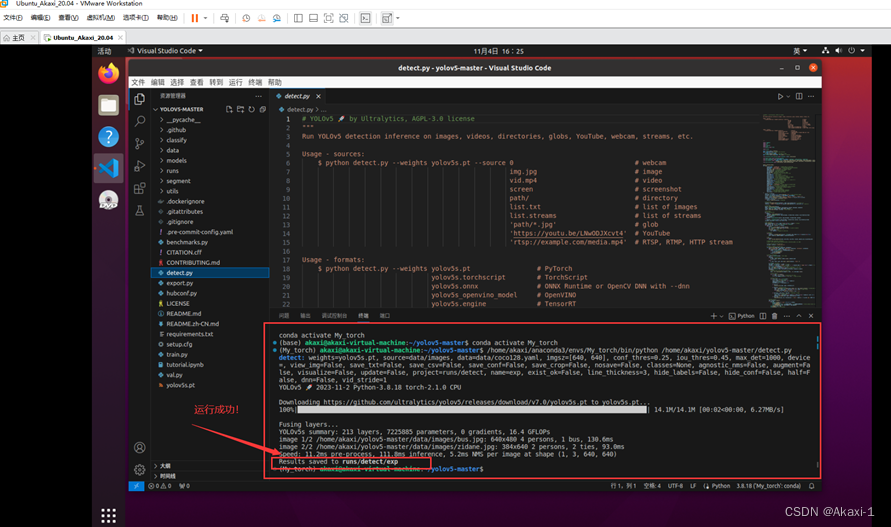Open the Manage gear icon
The width and height of the screenshot is (891, 527).
point(139,470)
